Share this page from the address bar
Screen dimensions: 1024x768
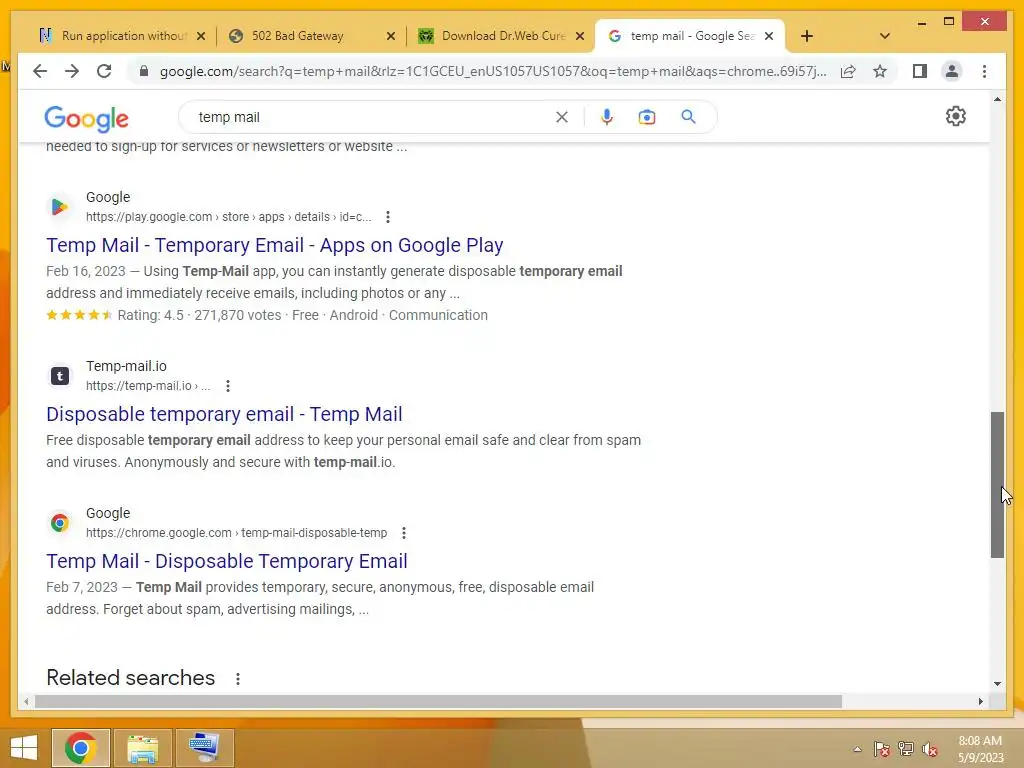[848, 71]
